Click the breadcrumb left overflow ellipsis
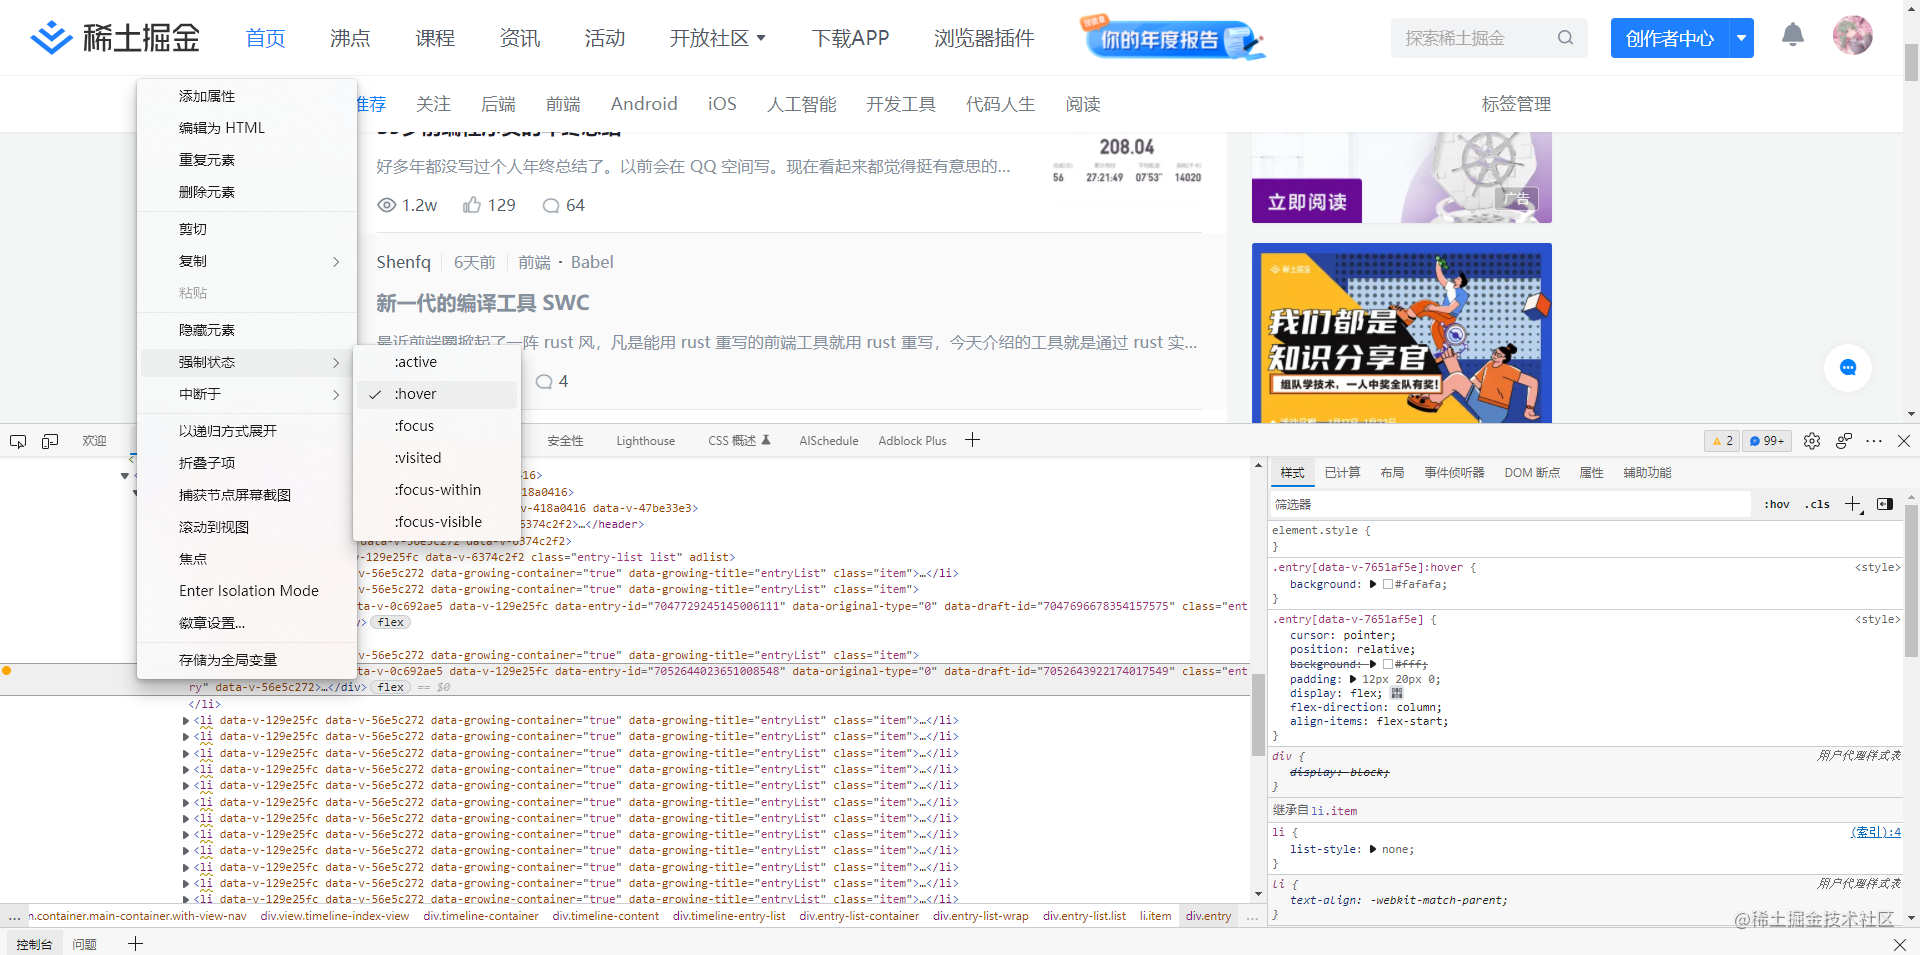 14,916
